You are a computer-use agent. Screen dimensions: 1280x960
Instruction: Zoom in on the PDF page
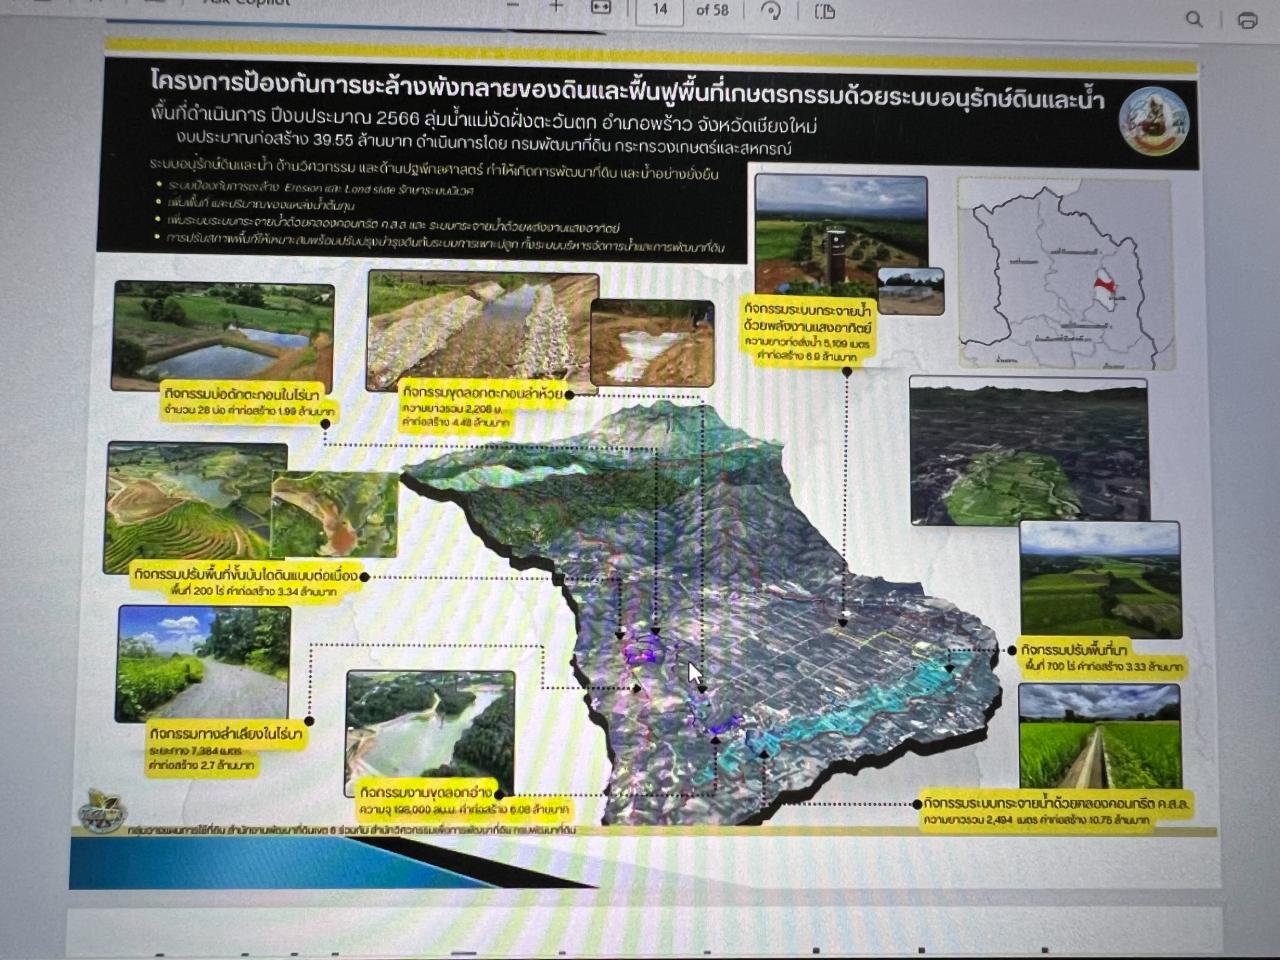pyautogui.click(x=556, y=9)
